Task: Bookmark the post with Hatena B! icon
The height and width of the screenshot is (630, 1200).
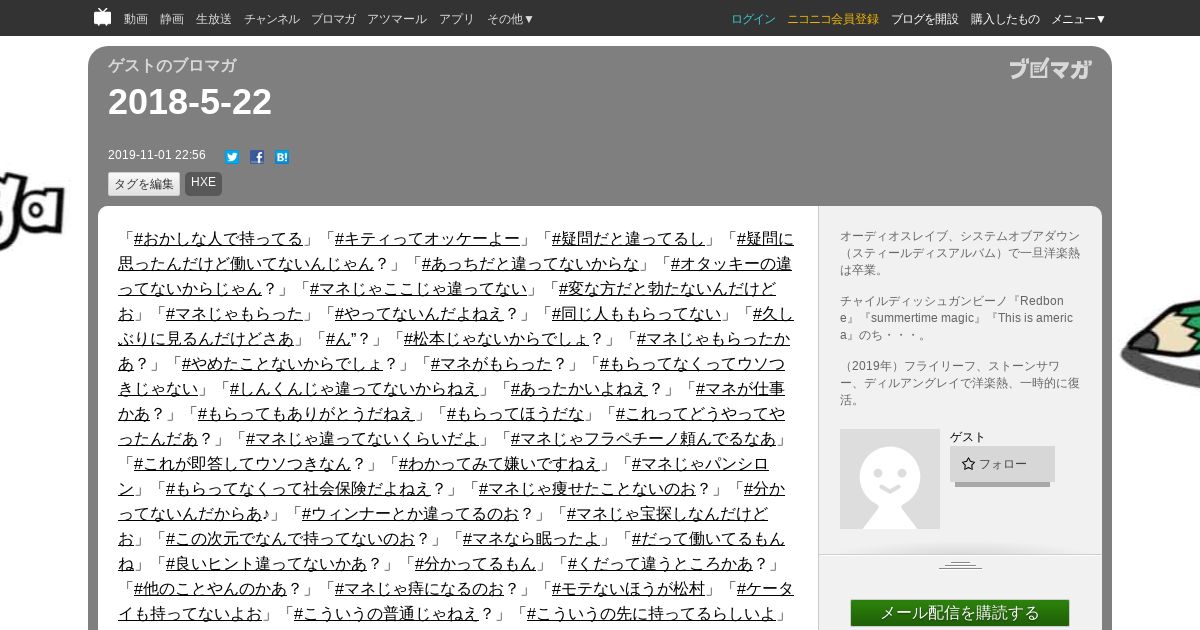Action: [x=282, y=157]
